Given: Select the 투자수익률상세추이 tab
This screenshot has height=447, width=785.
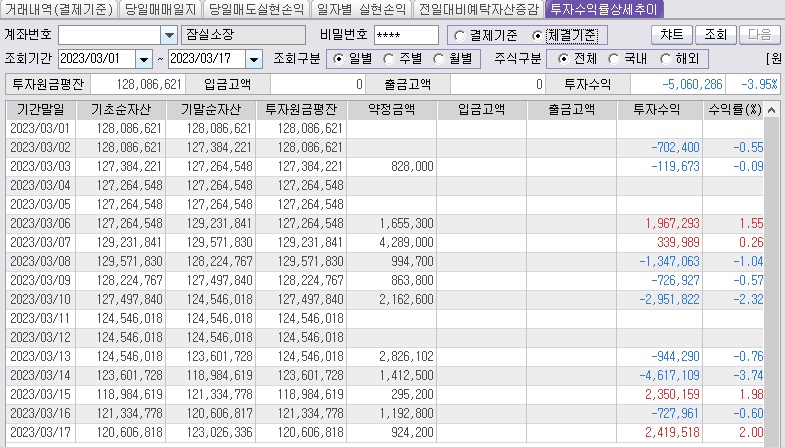Looking at the screenshot, I should click(604, 9).
